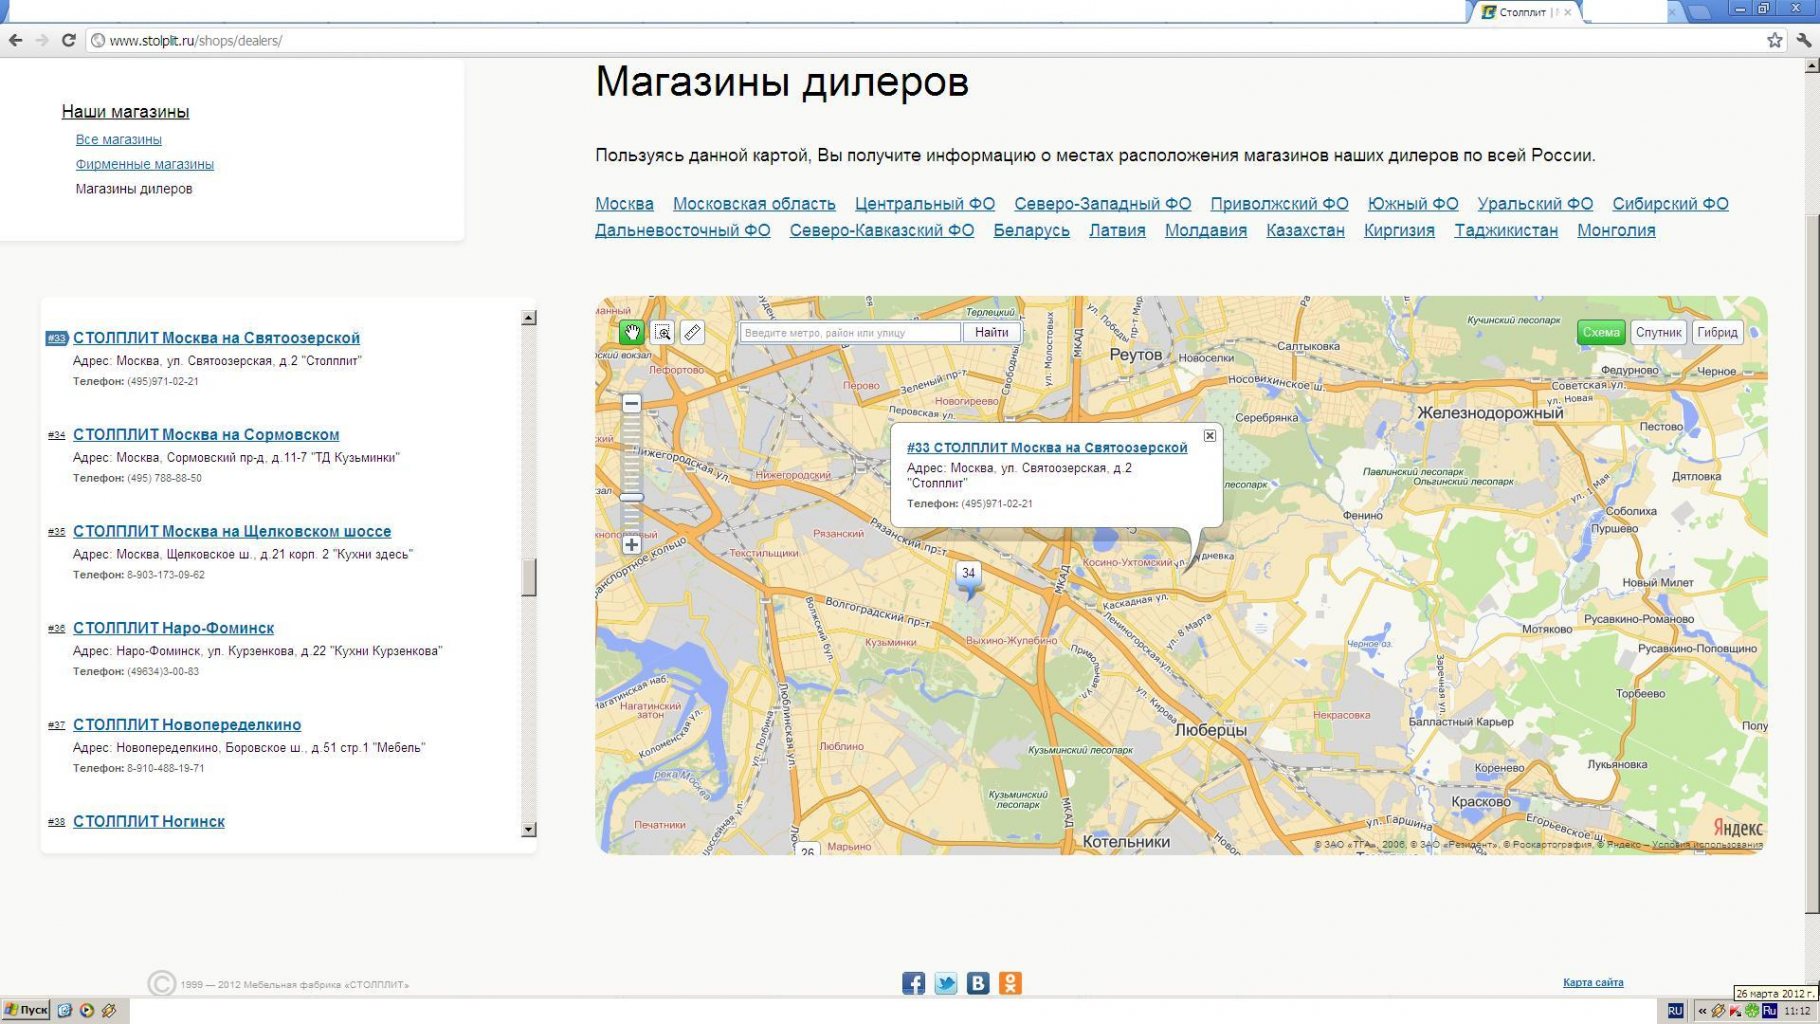
Task: Open browser wrench settings menu
Action: tap(1803, 40)
